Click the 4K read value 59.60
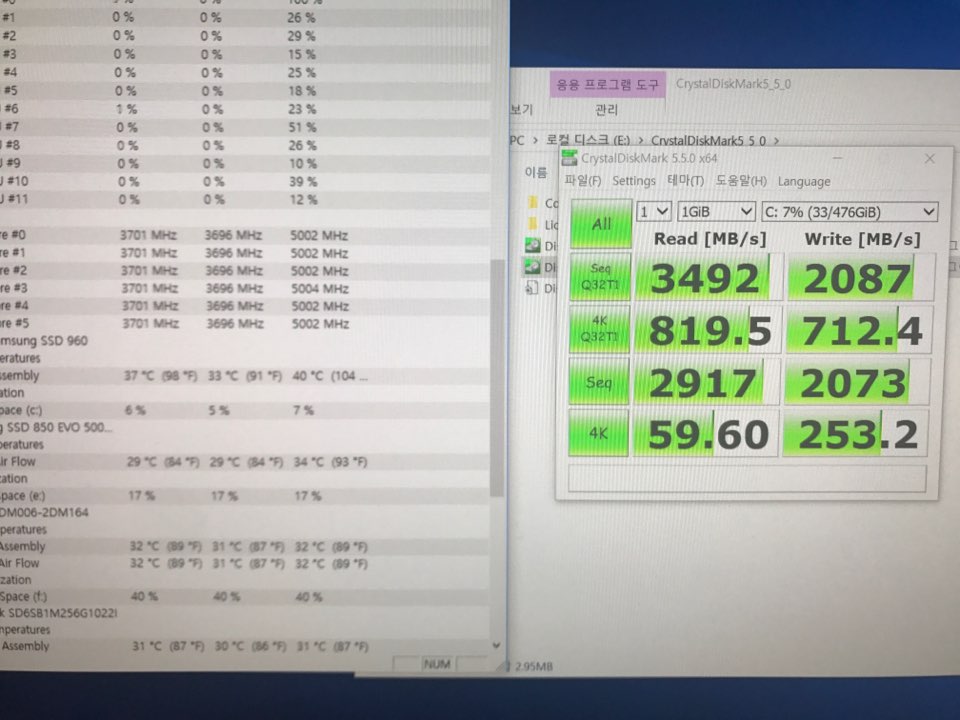This screenshot has height=720, width=960. [x=707, y=434]
